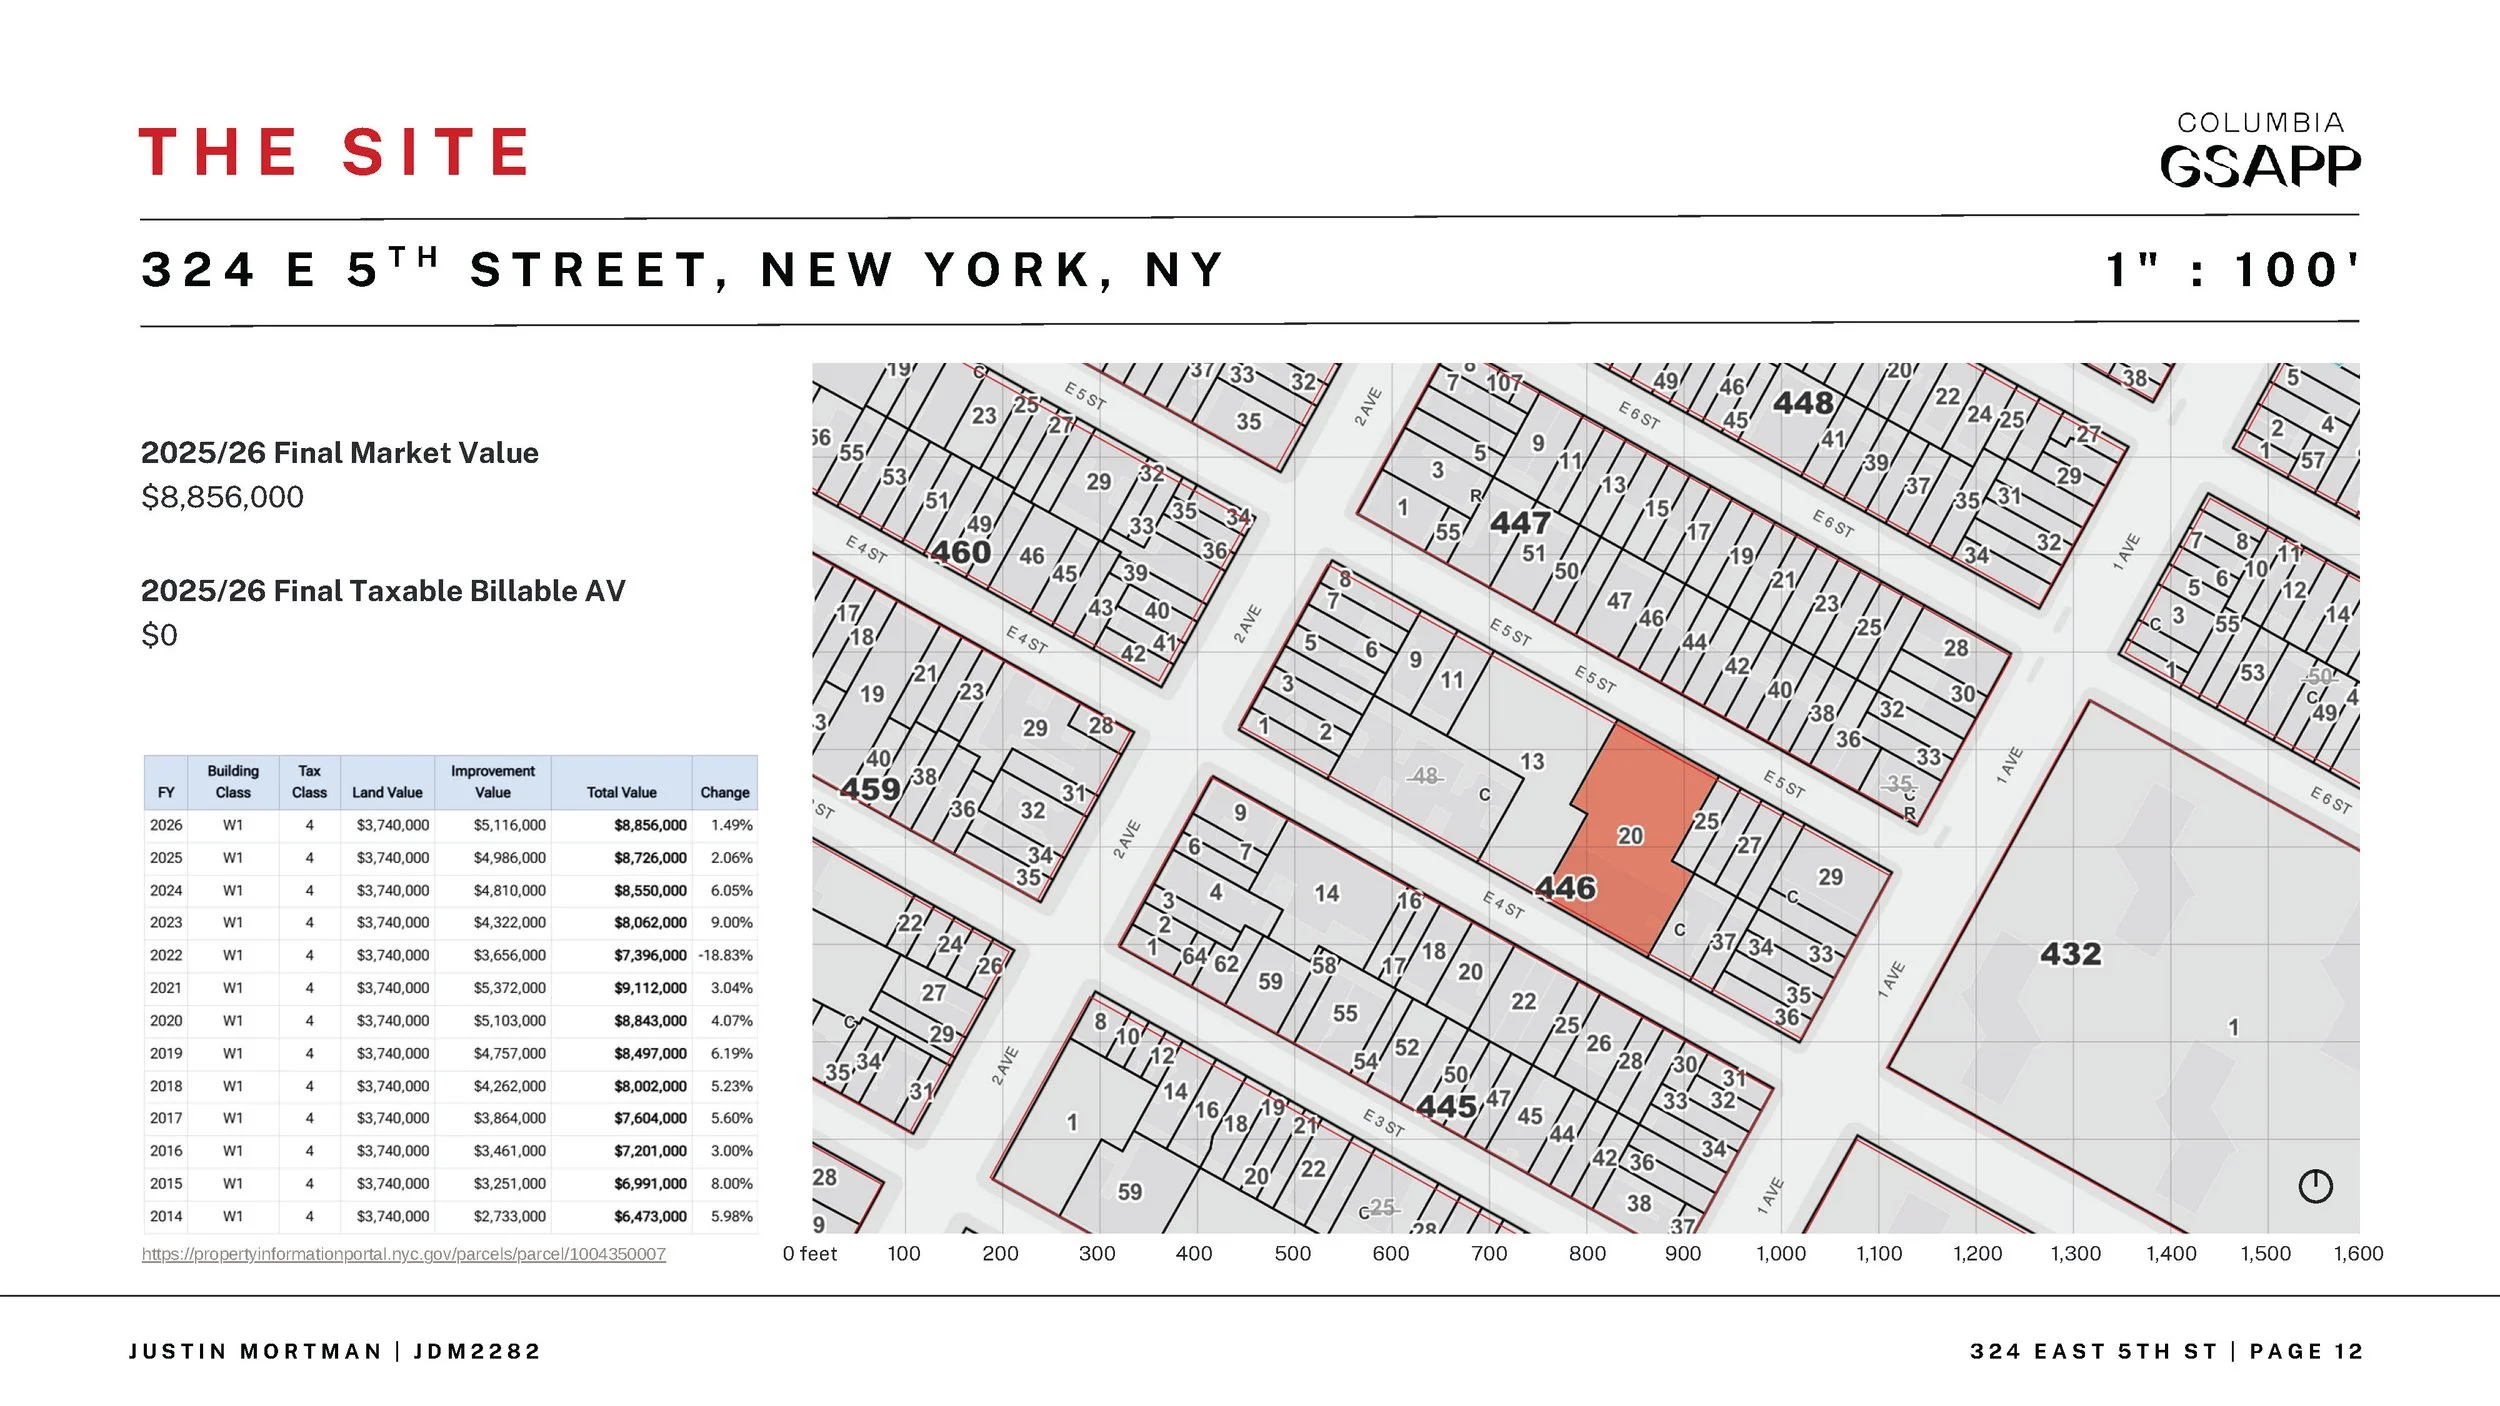Click the 1" : 100' scale text
Screen dimensions: 2500x1406
click(x=2231, y=270)
